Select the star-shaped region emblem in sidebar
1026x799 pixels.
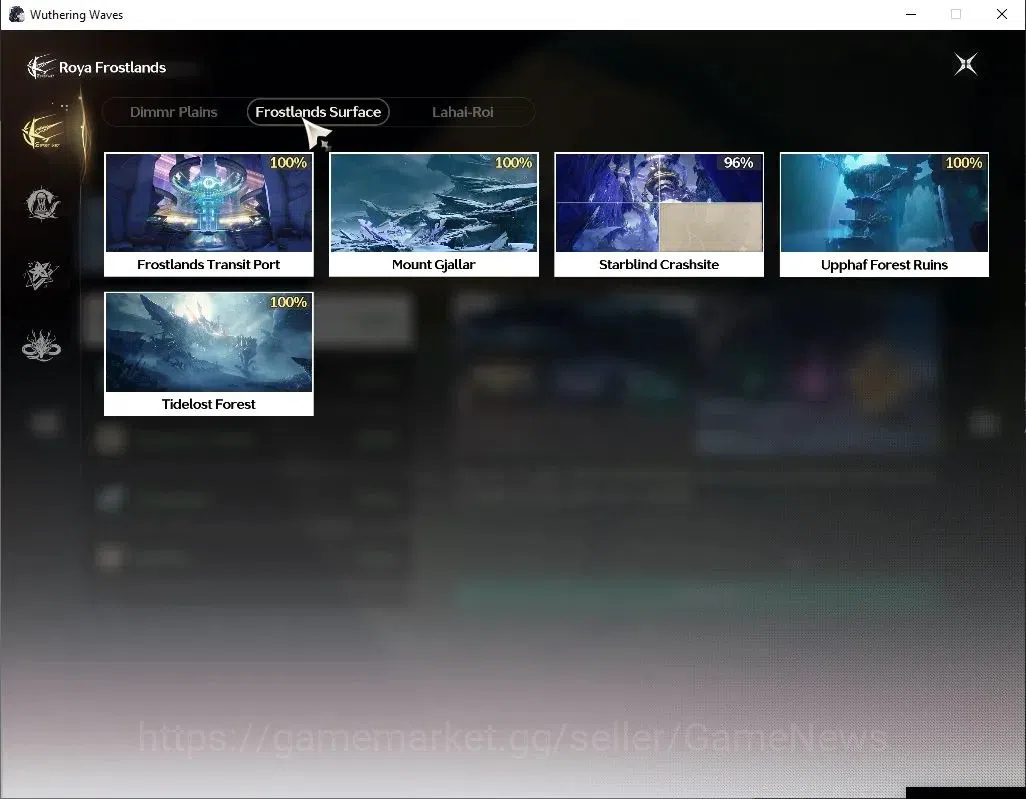coord(41,275)
